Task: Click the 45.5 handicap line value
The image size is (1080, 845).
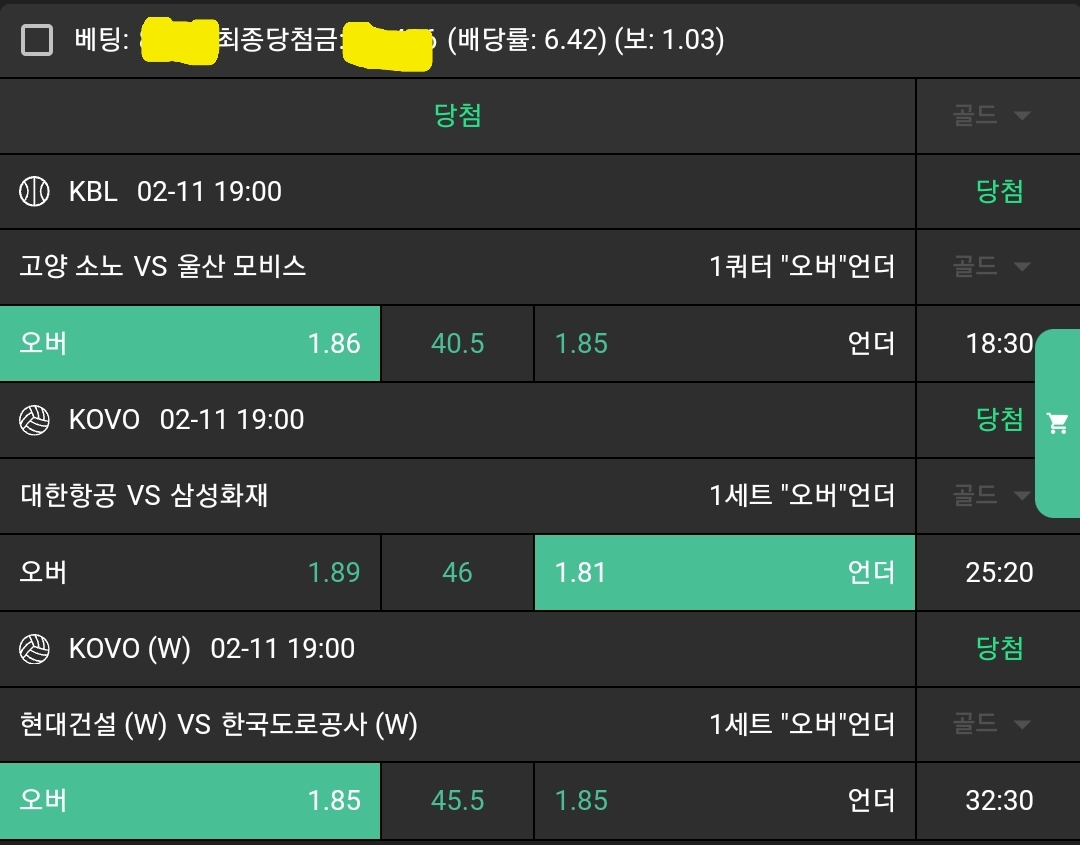Action: [457, 801]
